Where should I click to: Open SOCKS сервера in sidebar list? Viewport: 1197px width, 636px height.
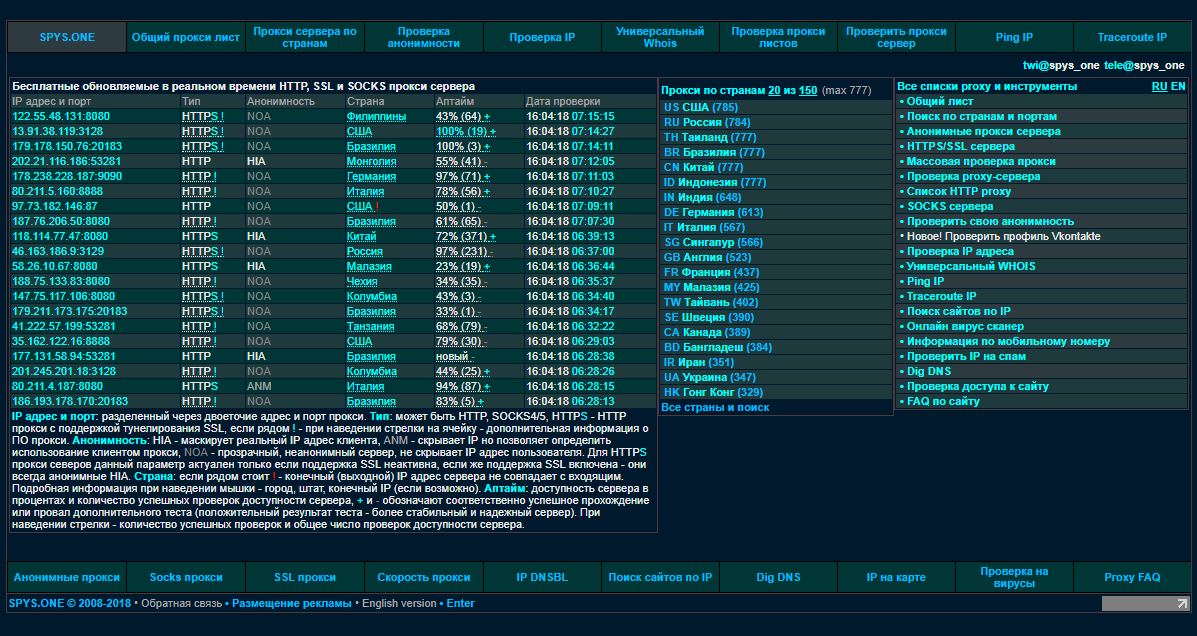pyautogui.click(x=950, y=207)
